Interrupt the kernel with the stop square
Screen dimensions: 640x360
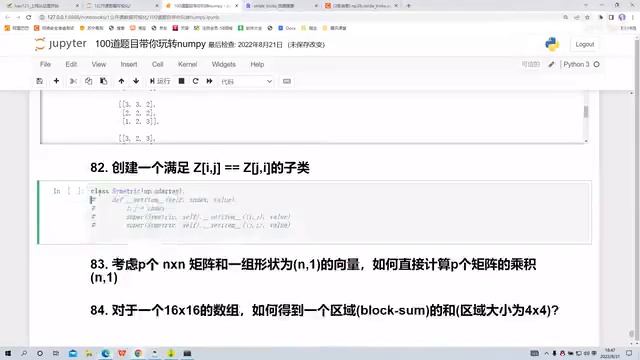tap(181, 81)
